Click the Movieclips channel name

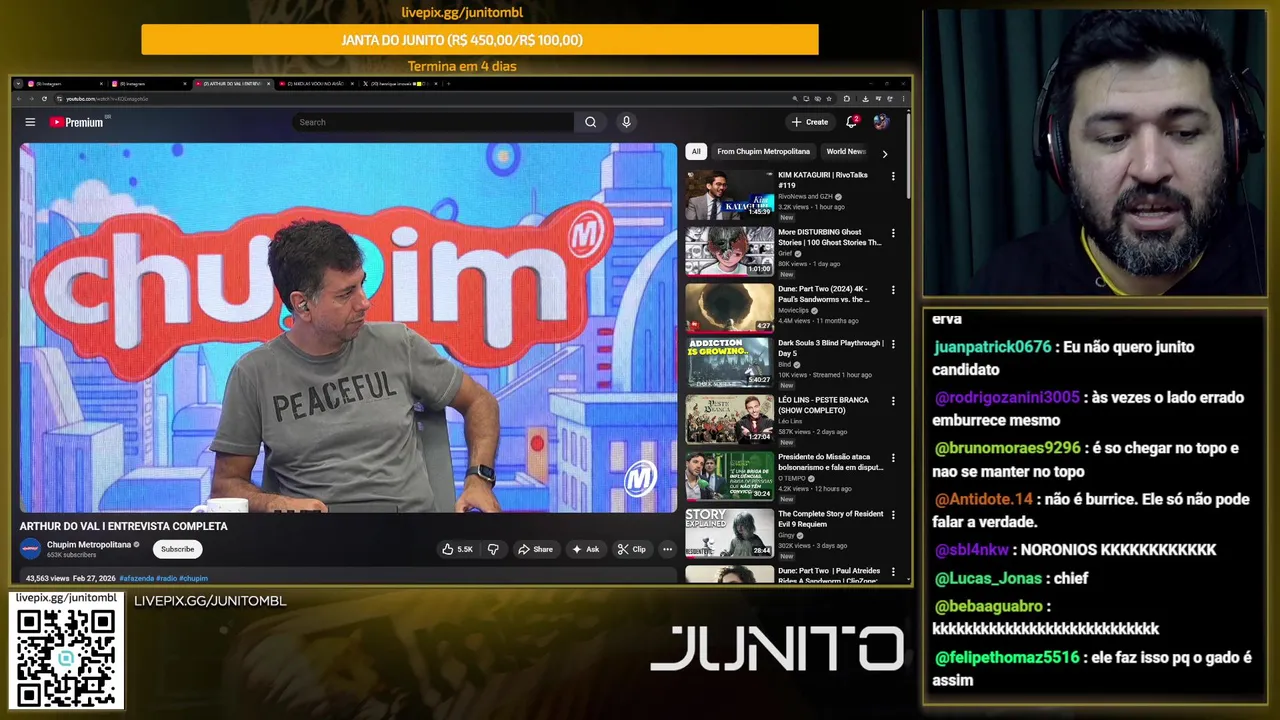coord(794,311)
